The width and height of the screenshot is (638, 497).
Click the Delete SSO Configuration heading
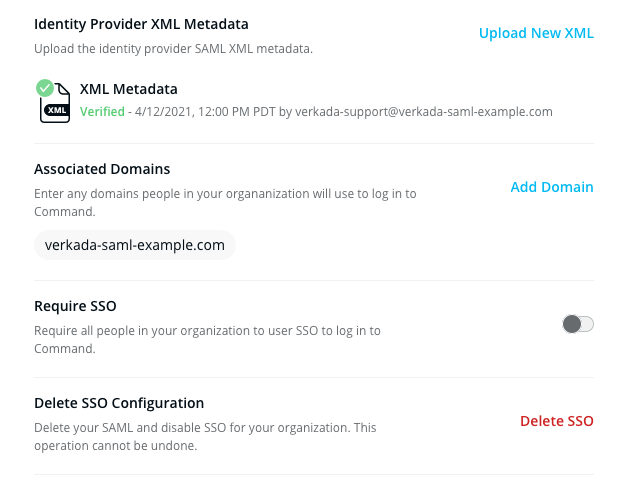click(x=119, y=403)
